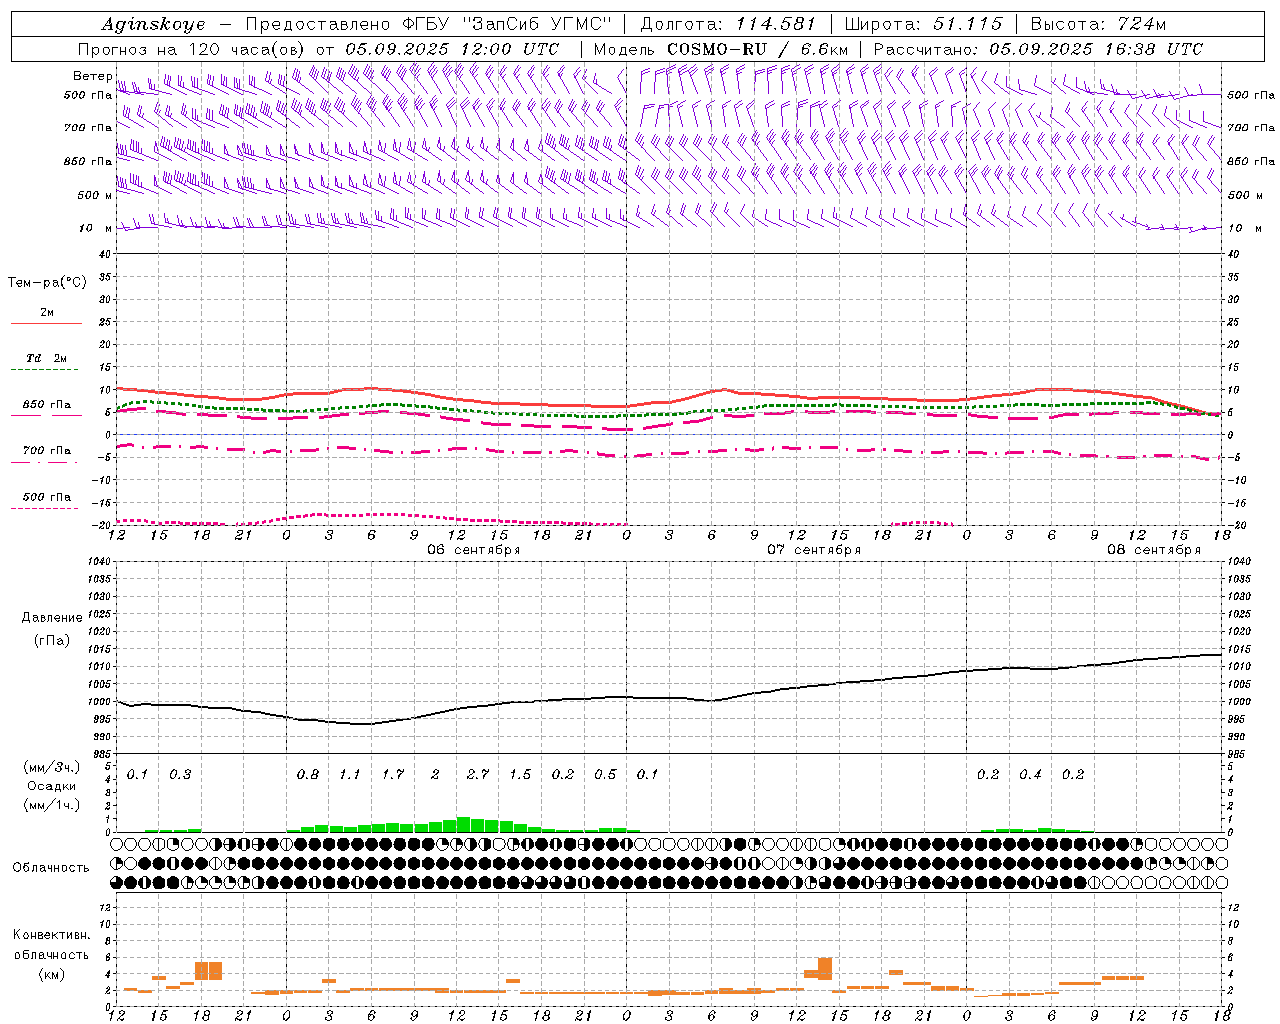
Task: Click the 2.7 precipitation value
Action: click(x=478, y=775)
